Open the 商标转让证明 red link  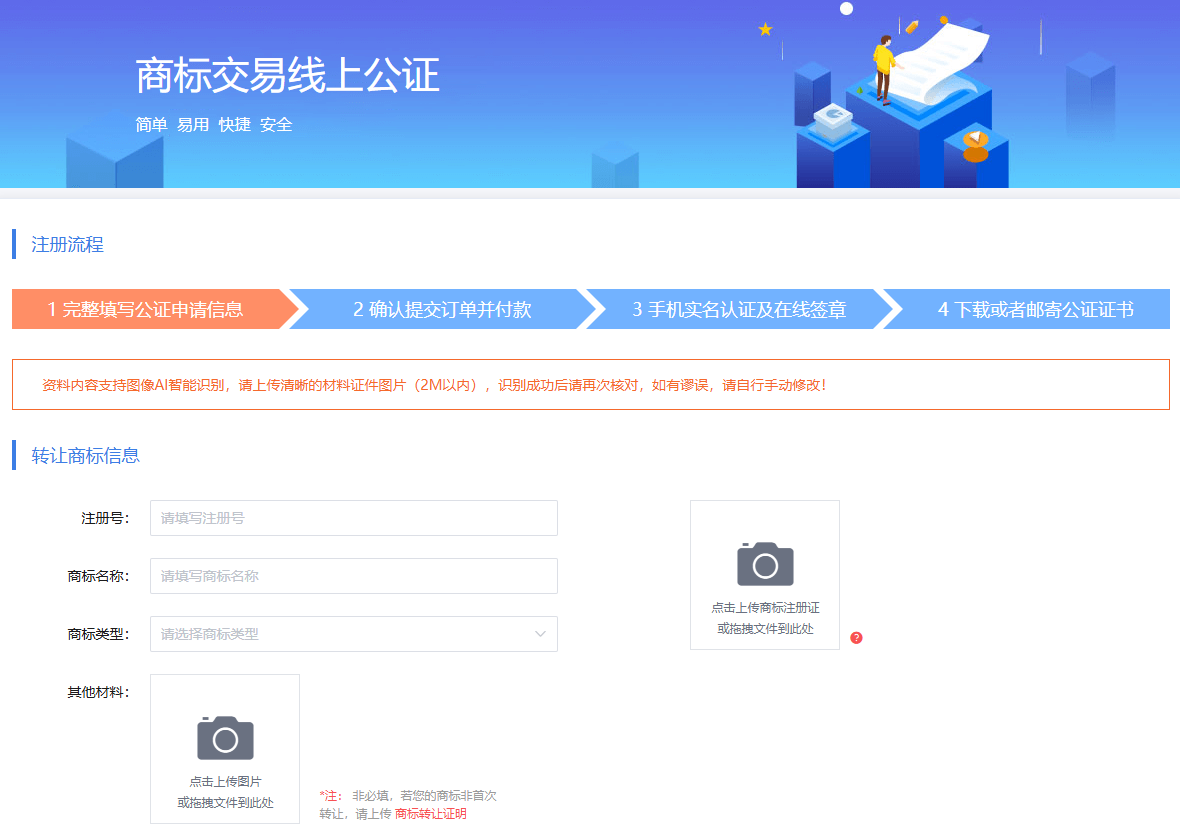click(x=430, y=814)
